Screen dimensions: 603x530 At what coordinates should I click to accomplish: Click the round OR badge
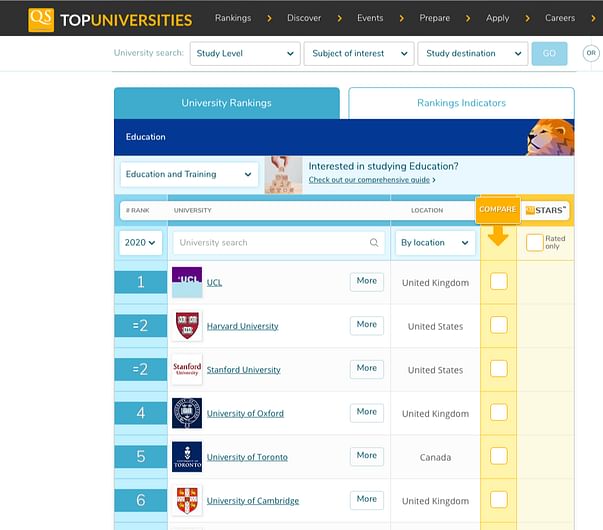tap(591, 53)
